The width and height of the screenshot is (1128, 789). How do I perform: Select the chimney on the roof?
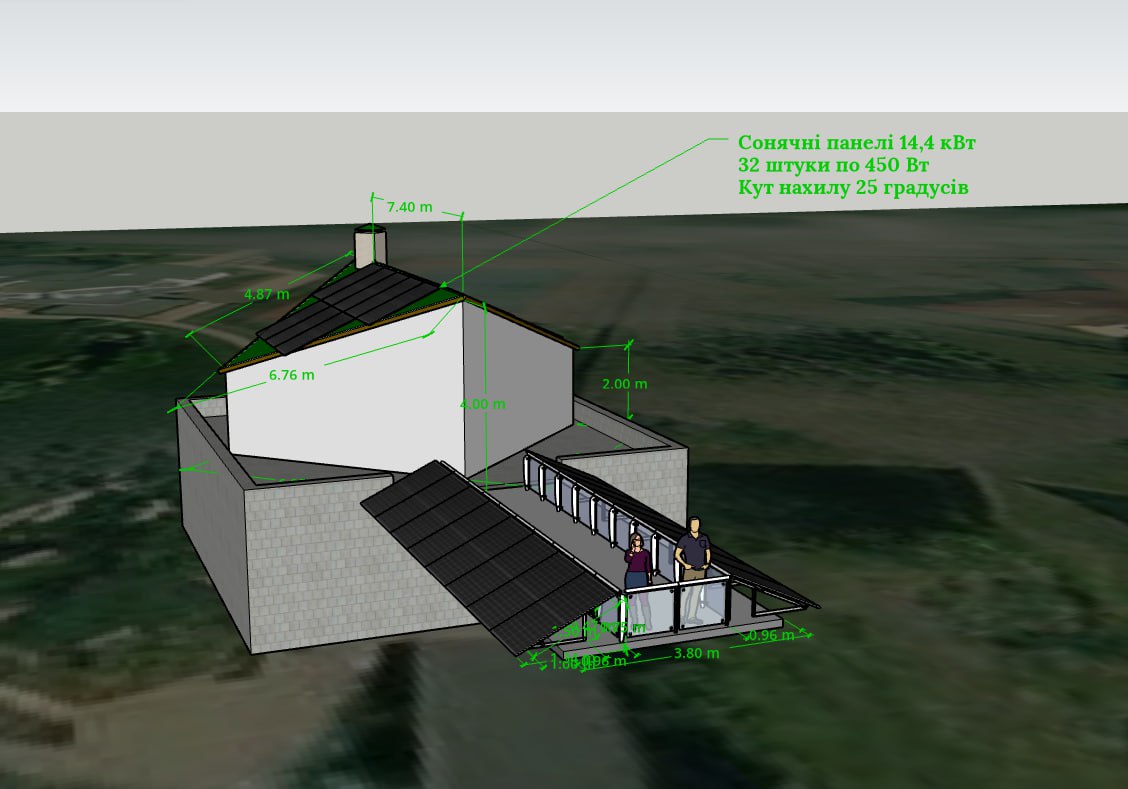(370, 248)
